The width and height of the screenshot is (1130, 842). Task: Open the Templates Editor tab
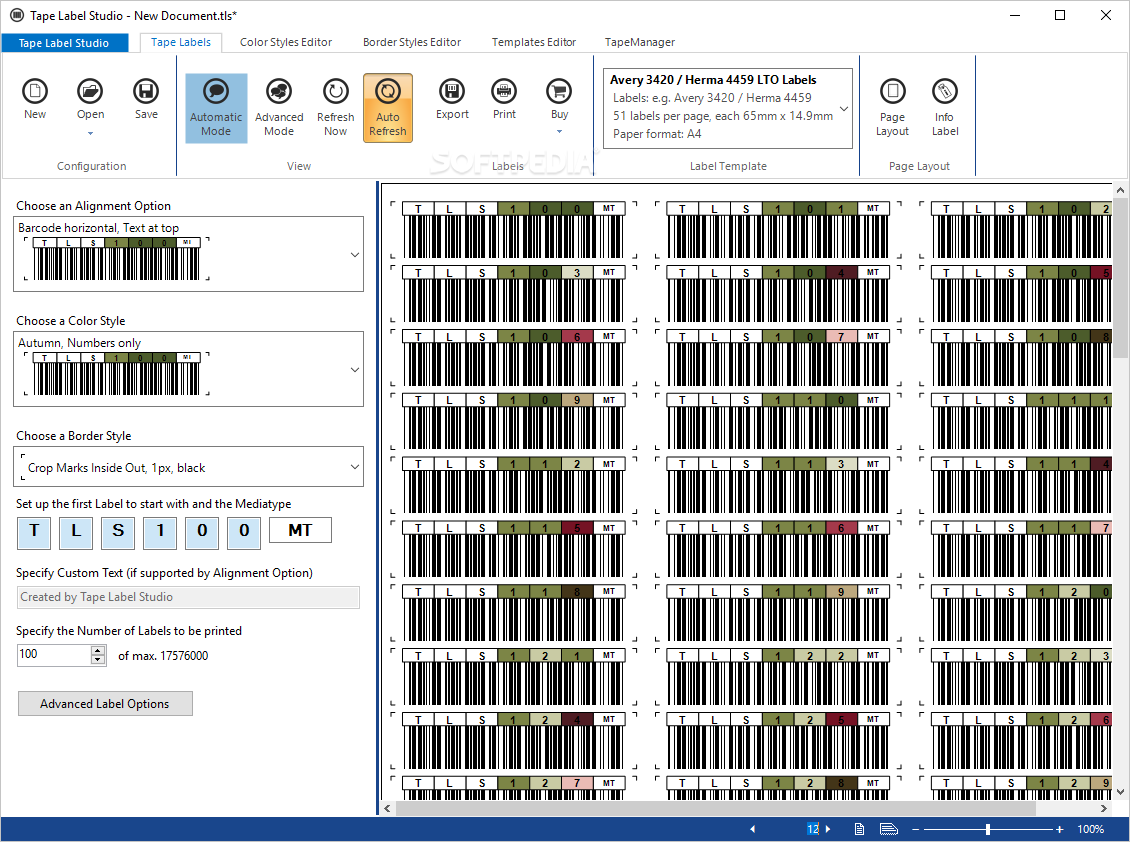pyautogui.click(x=534, y=43)
